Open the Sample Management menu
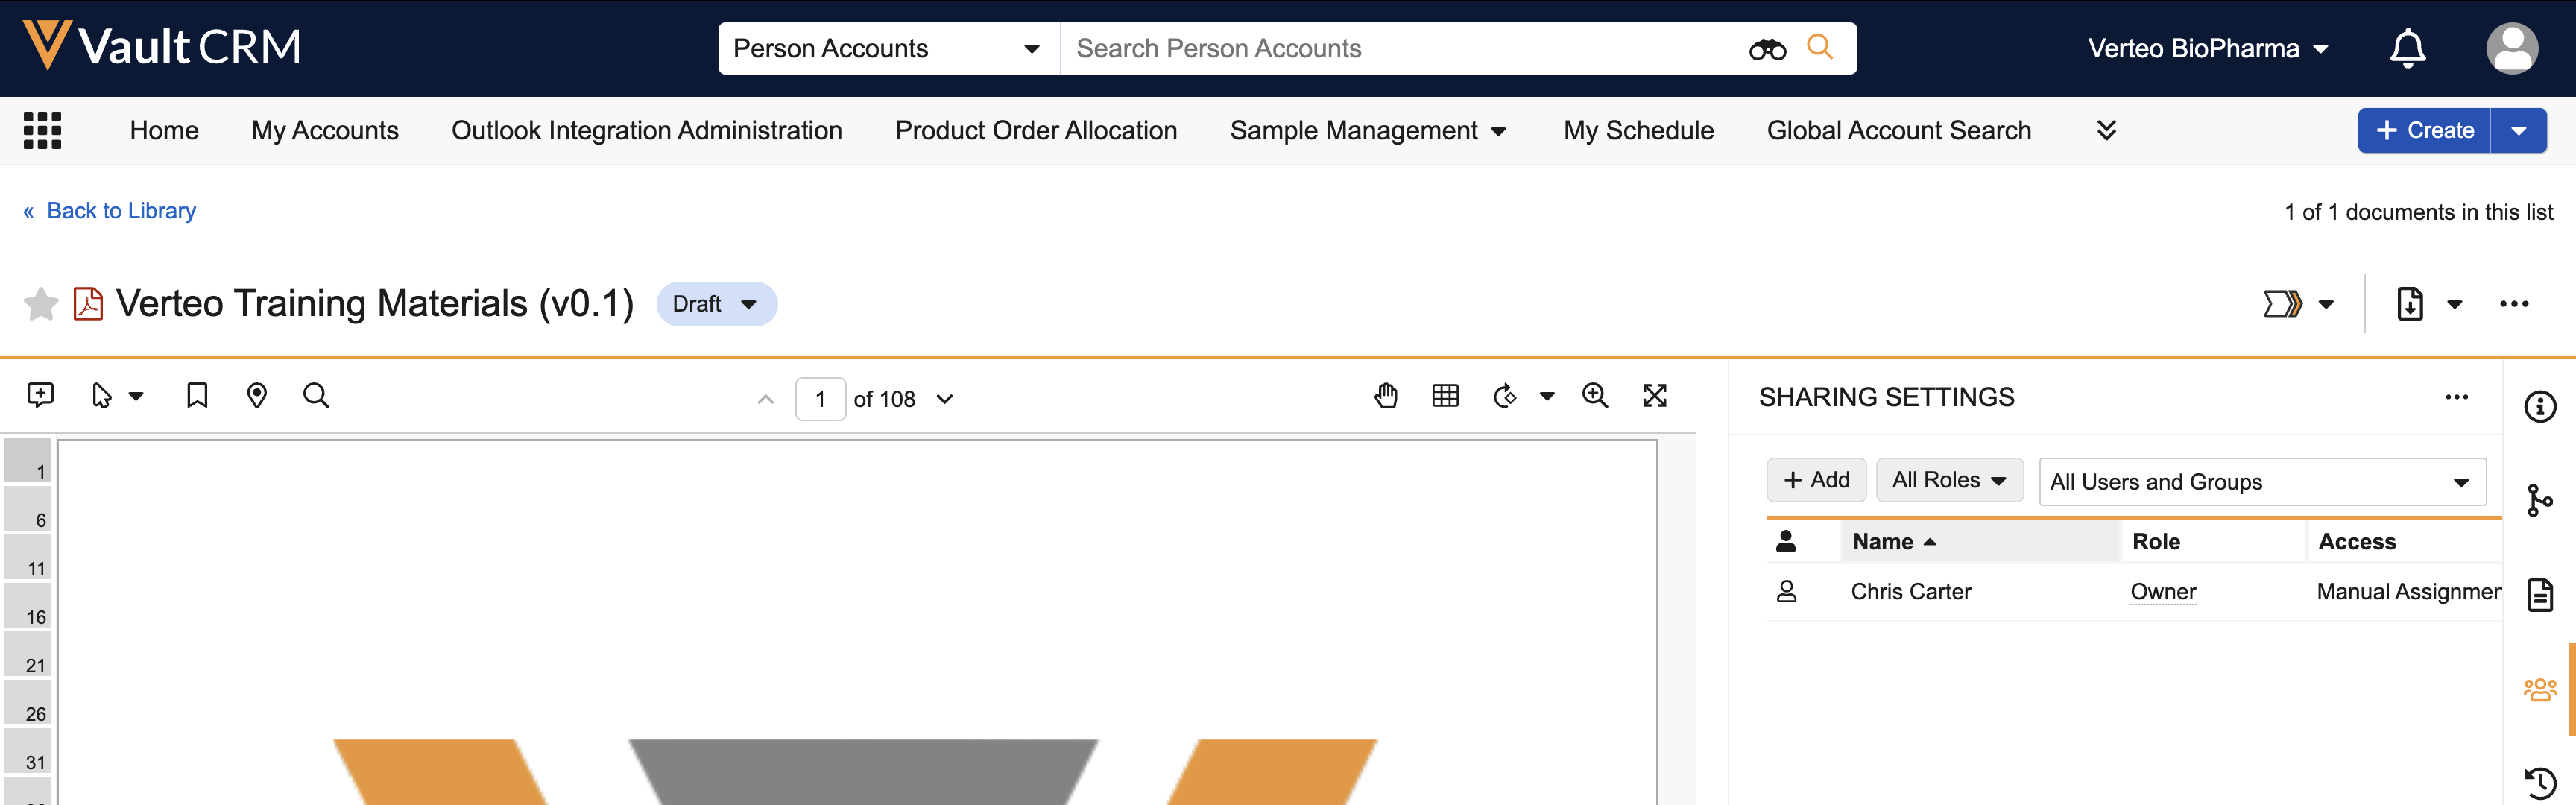 click(x=1367, y=130)
